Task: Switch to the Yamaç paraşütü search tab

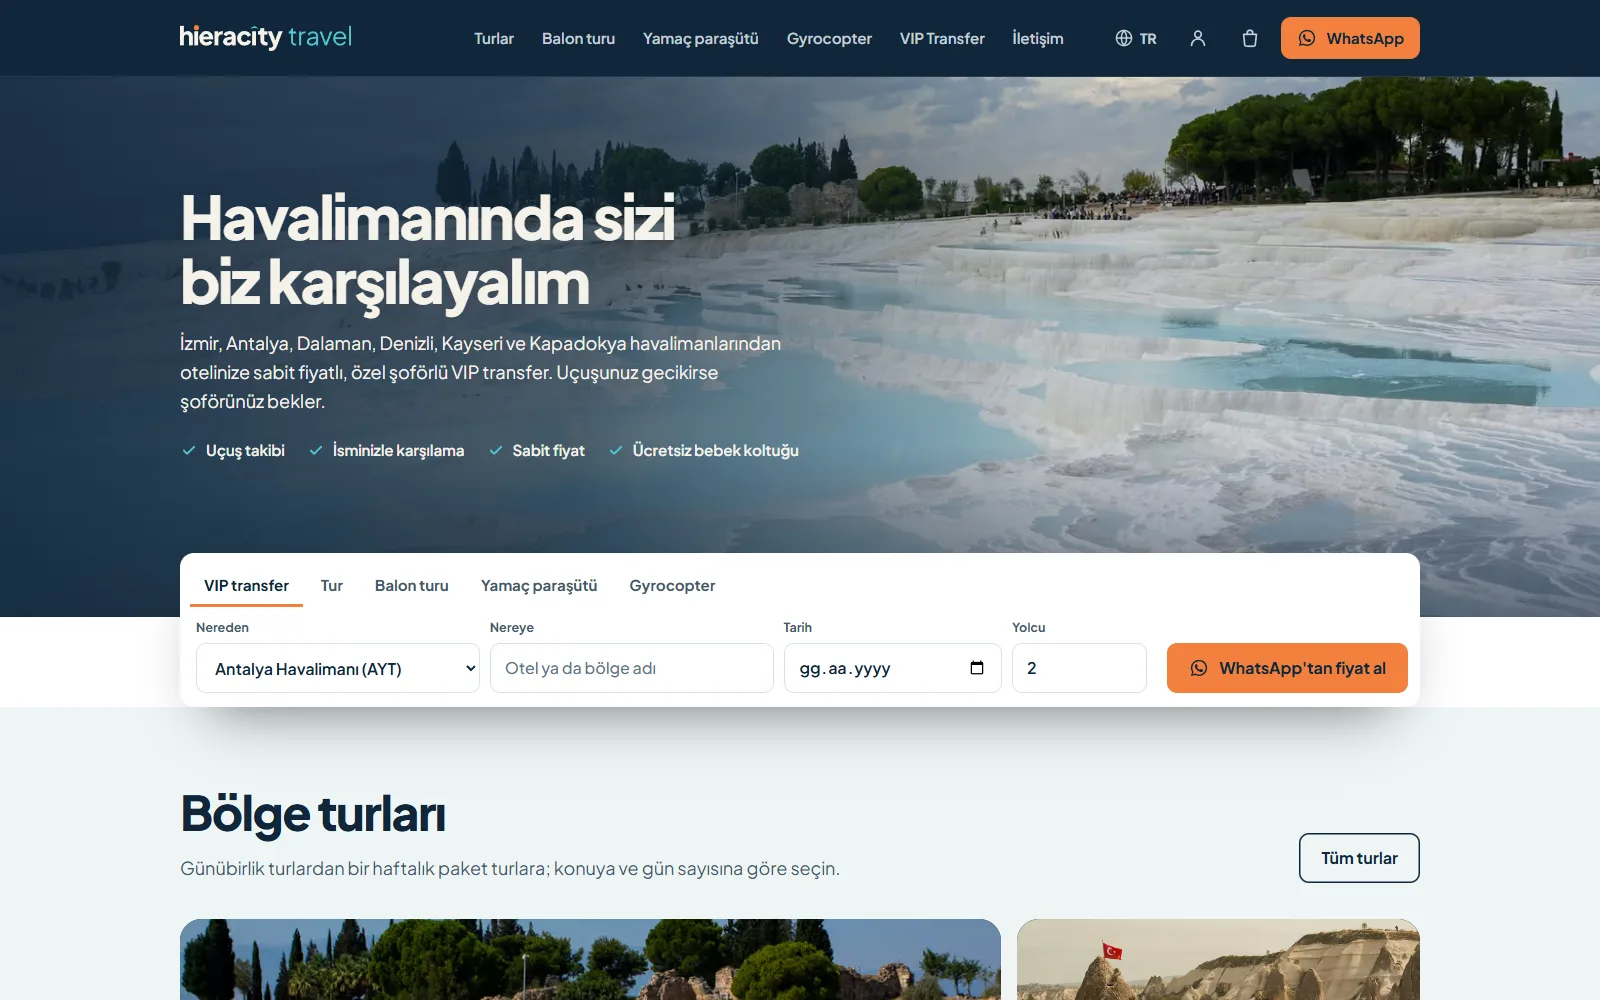Action: click(x=539, y=586)
